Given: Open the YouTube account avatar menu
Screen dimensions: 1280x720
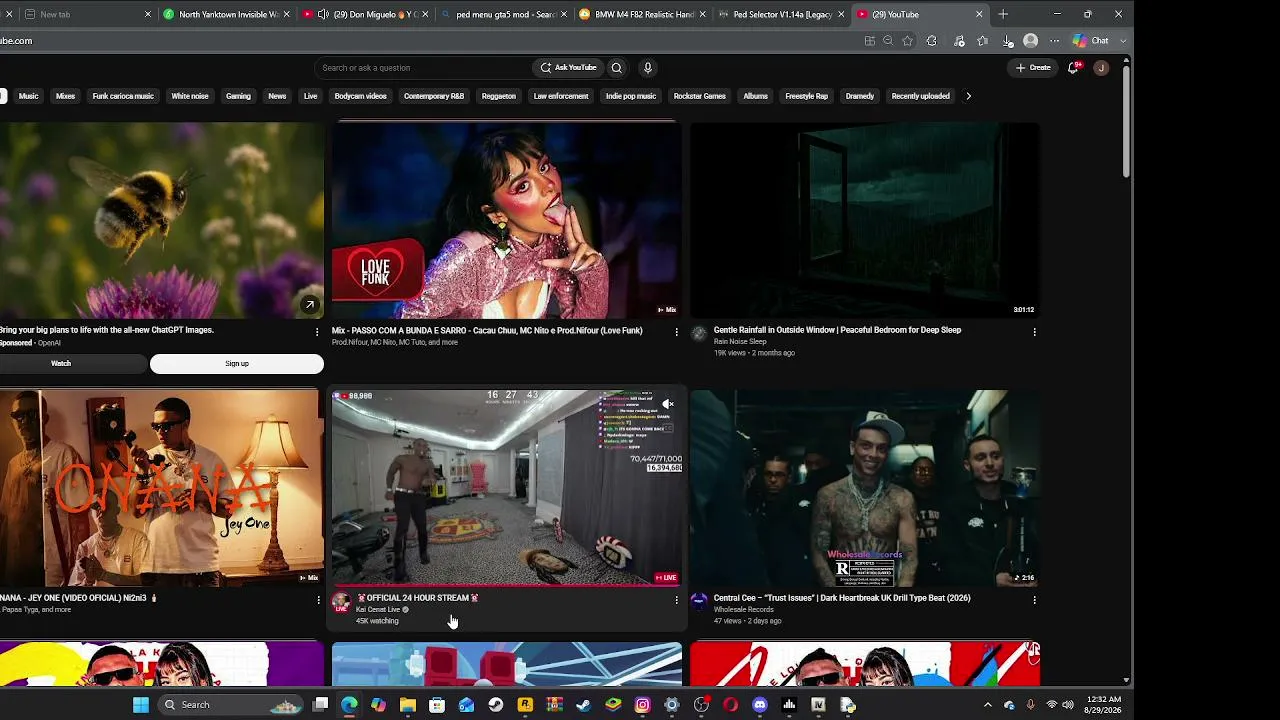Looking at the screenshot, I should tap(1101, 68).
